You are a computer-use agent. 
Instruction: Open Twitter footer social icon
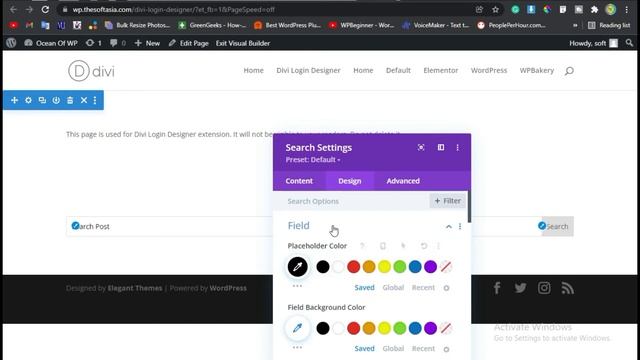click(x=520, y=288)
